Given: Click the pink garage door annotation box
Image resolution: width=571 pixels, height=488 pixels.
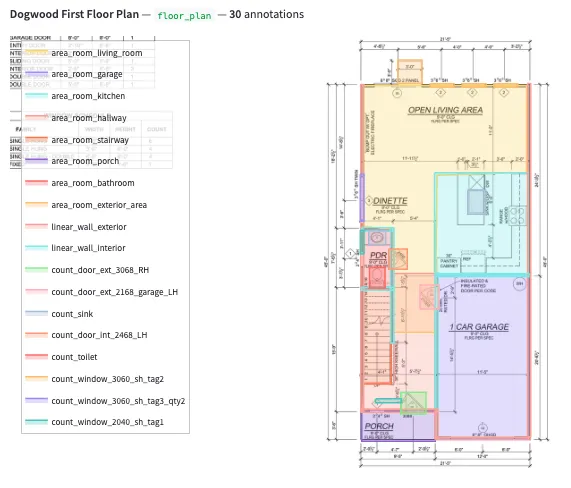Looking at the screenshot, I should (x=429, y=297).
